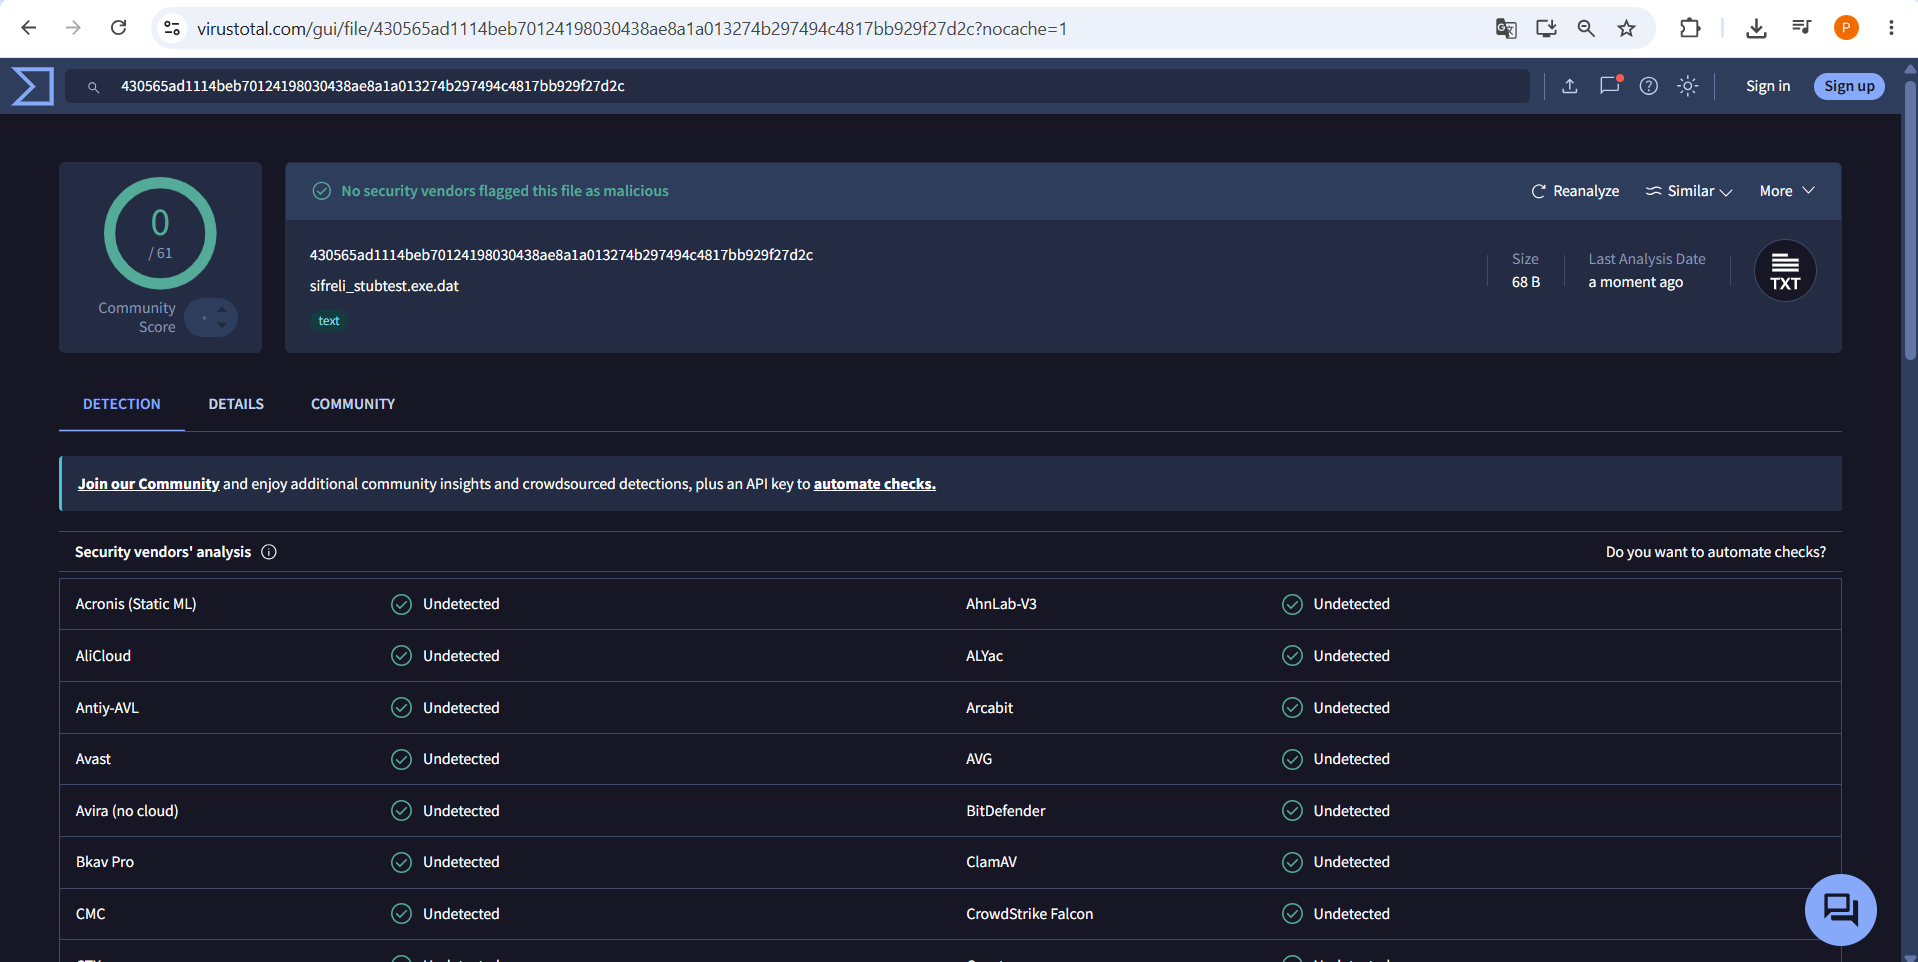Open the Chrome profile avatar
Screen dimensions: 1918x962
1846,28
